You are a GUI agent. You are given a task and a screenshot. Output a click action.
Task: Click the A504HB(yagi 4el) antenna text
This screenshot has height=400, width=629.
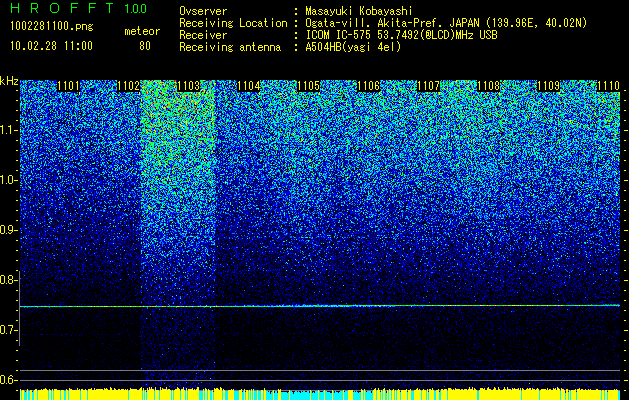pos(353,47)
